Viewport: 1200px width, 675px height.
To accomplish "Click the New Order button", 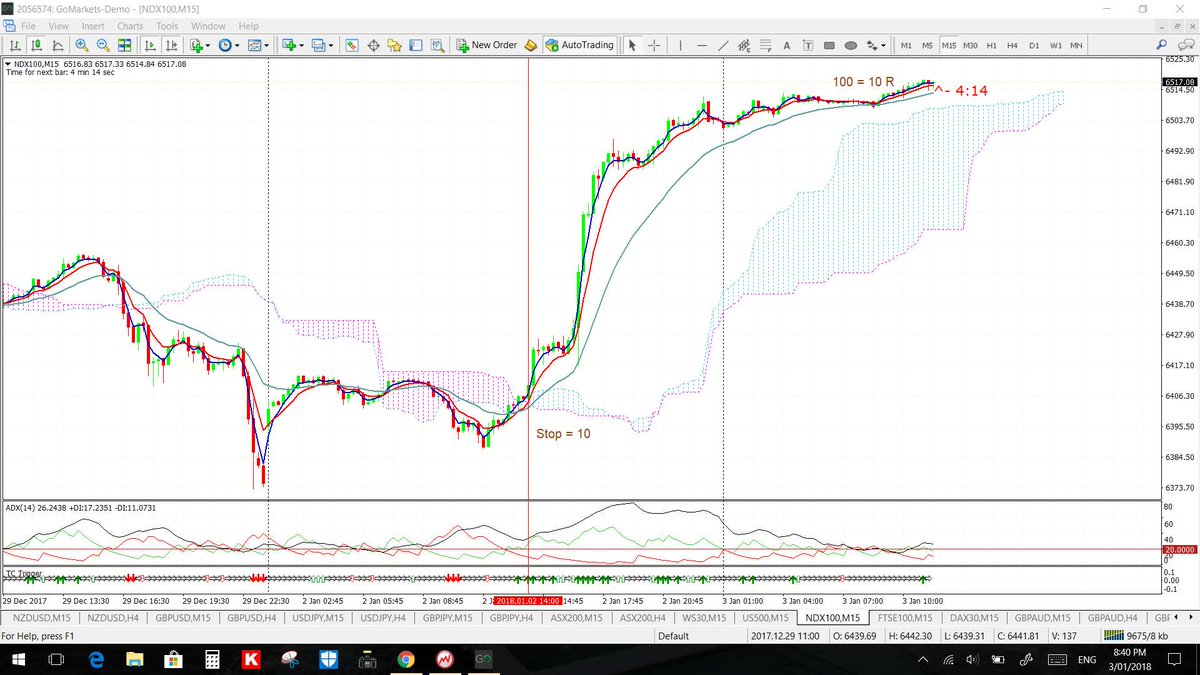I will point(487,45).
